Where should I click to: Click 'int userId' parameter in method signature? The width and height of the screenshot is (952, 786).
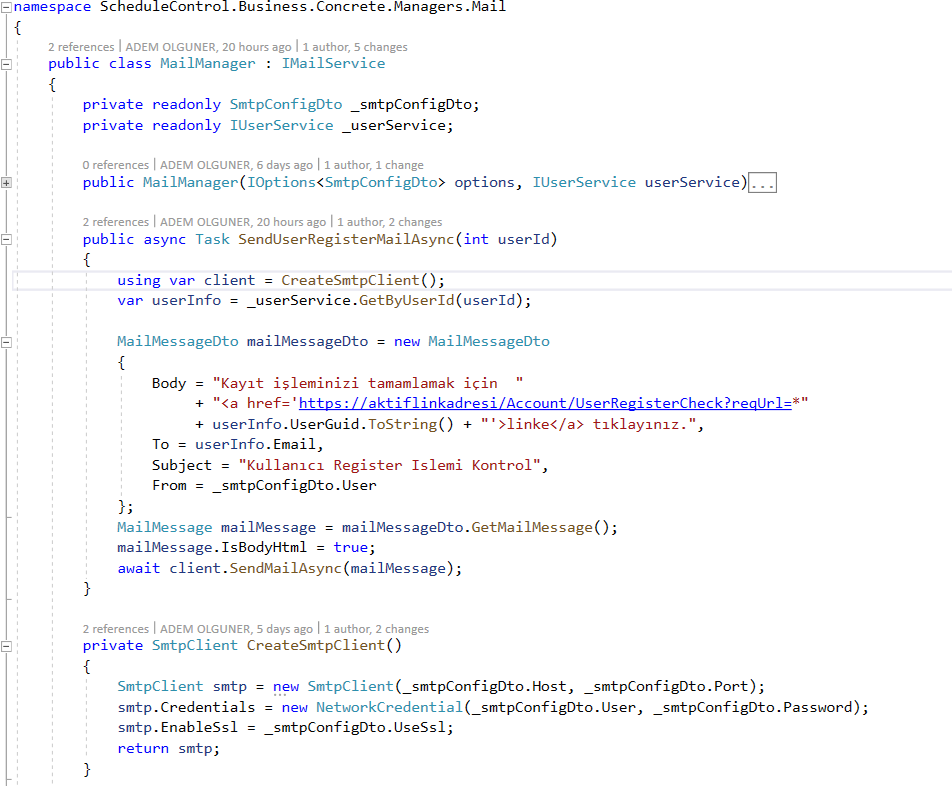(506, 240)
